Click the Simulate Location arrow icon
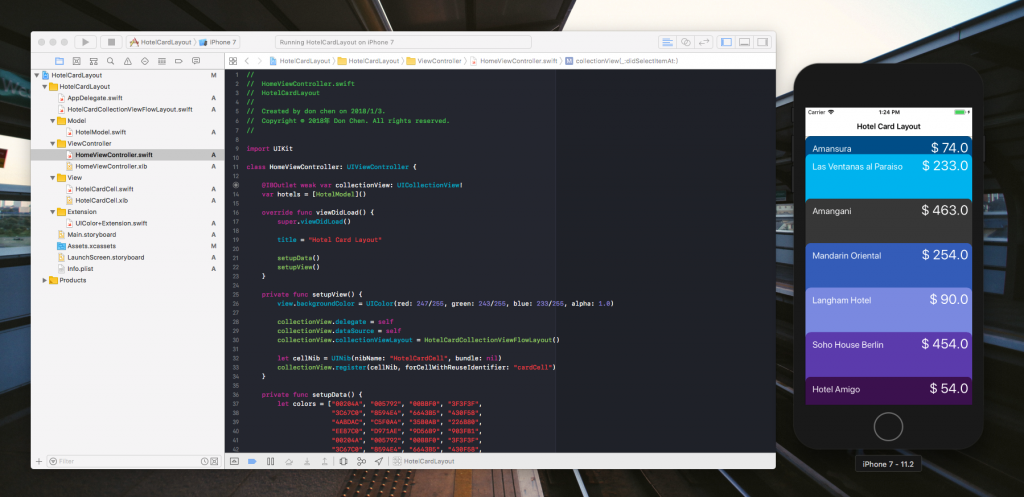 (x=379, y=461)
